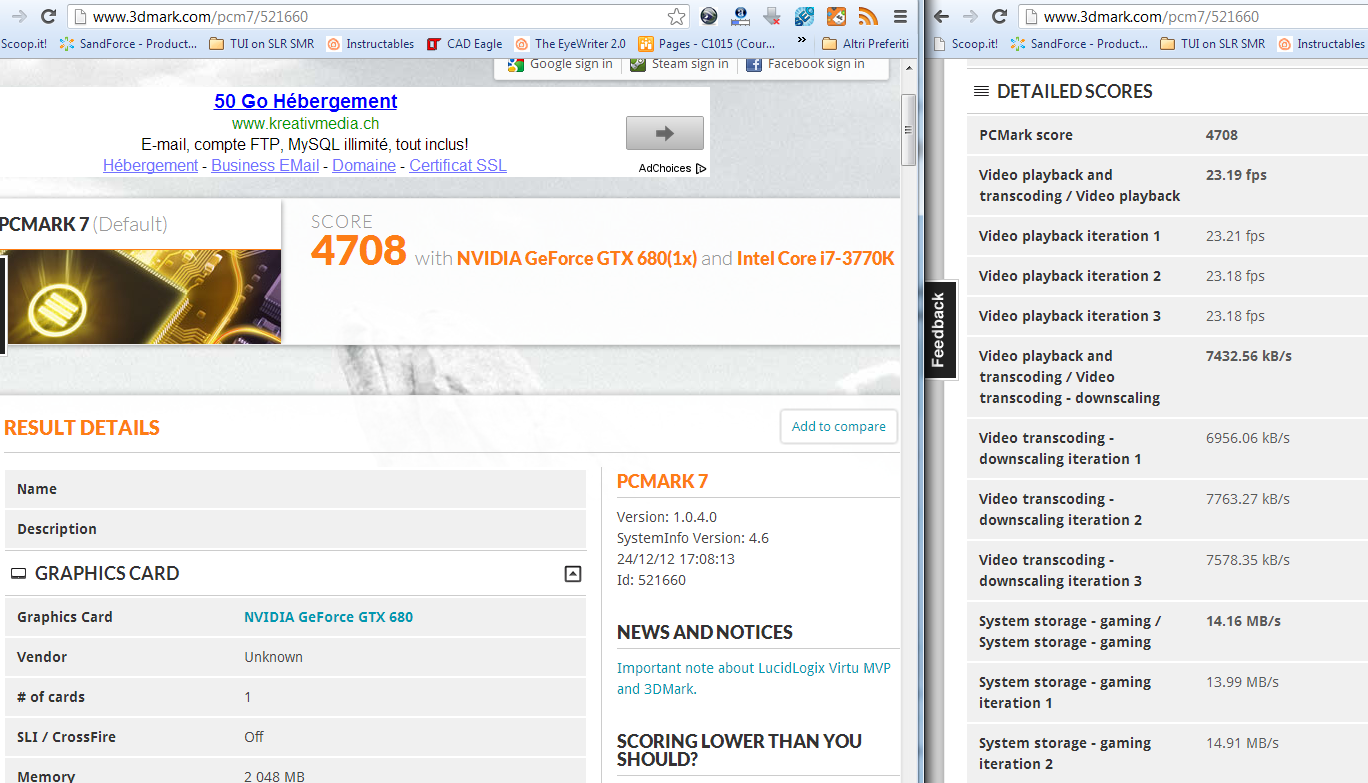1368x783 pixels.
Task: Open the vertical Feedback tab
Action: pos(938,330)
